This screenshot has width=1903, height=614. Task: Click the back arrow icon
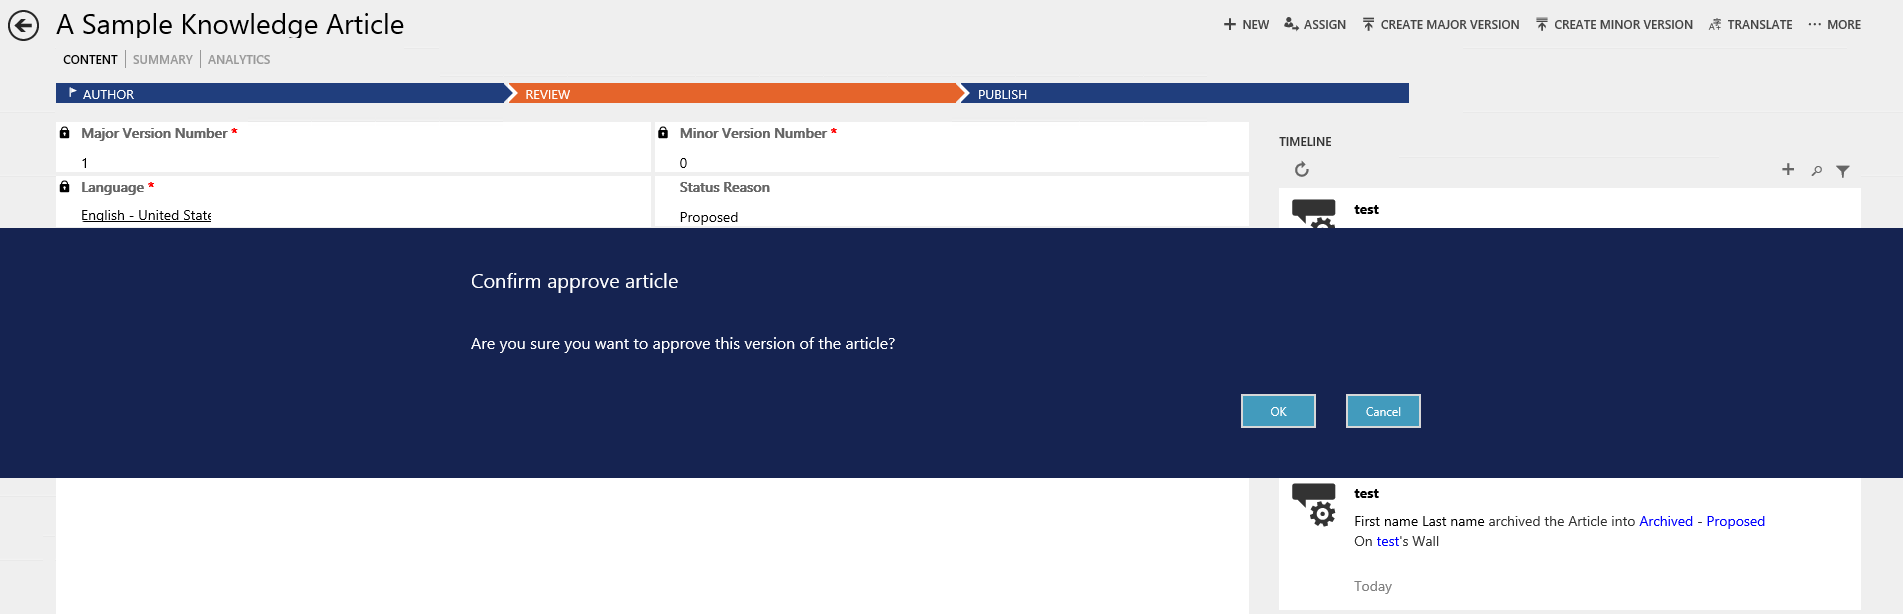coord(23,25)
